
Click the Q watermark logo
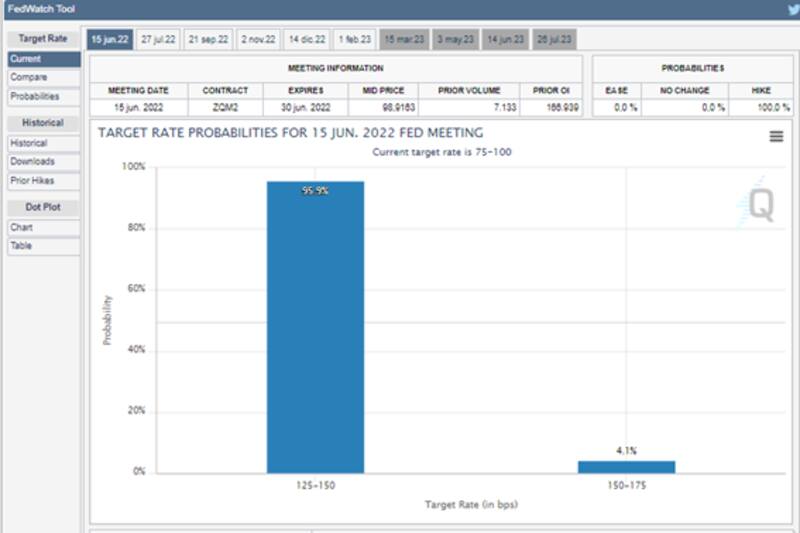pos(760,207)
